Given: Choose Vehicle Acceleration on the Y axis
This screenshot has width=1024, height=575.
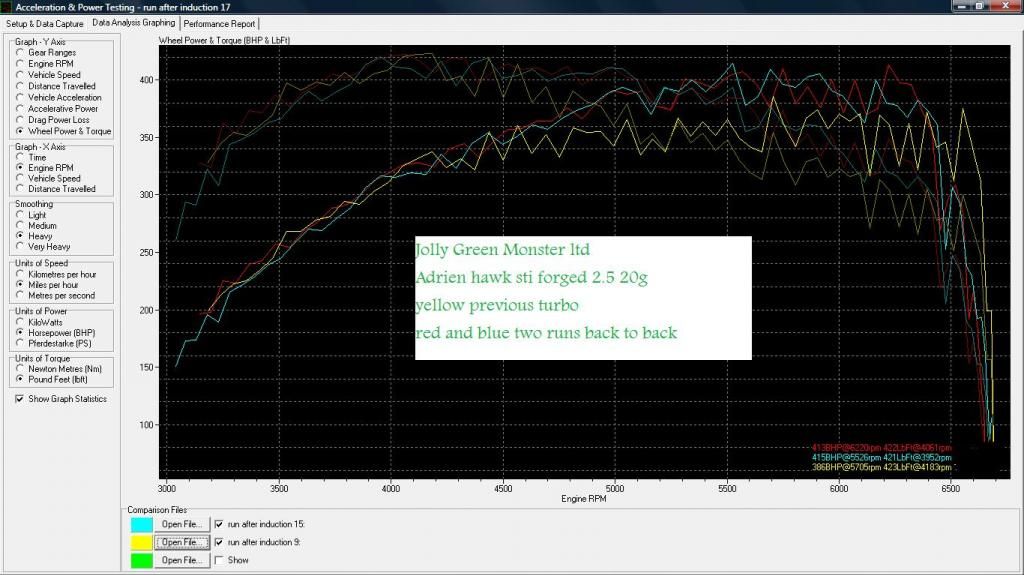Looking at the screenshot, I should [x=19, y=98].
